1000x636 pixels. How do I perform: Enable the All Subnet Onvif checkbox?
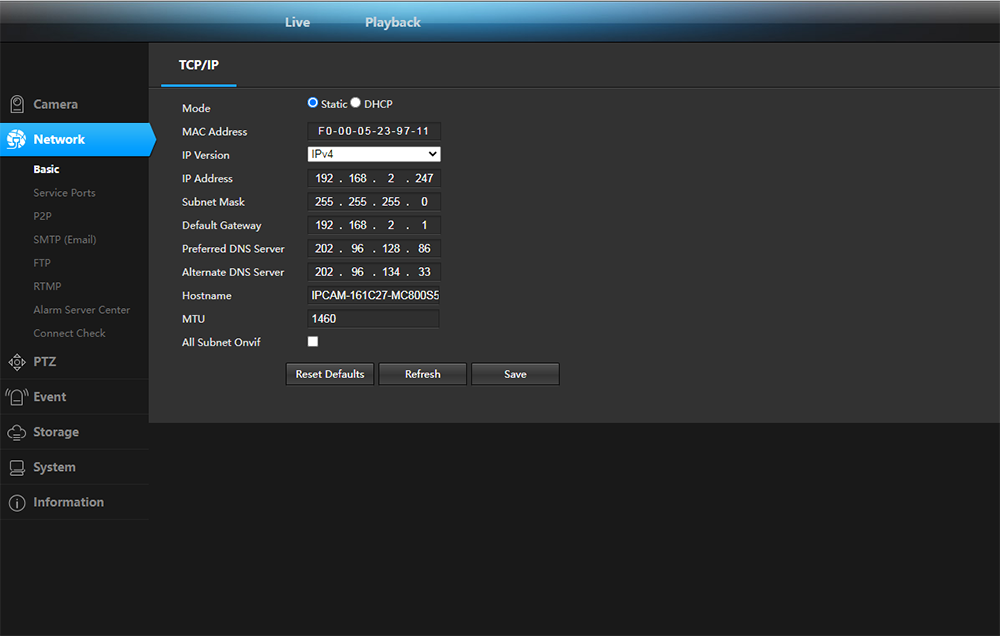313,341
